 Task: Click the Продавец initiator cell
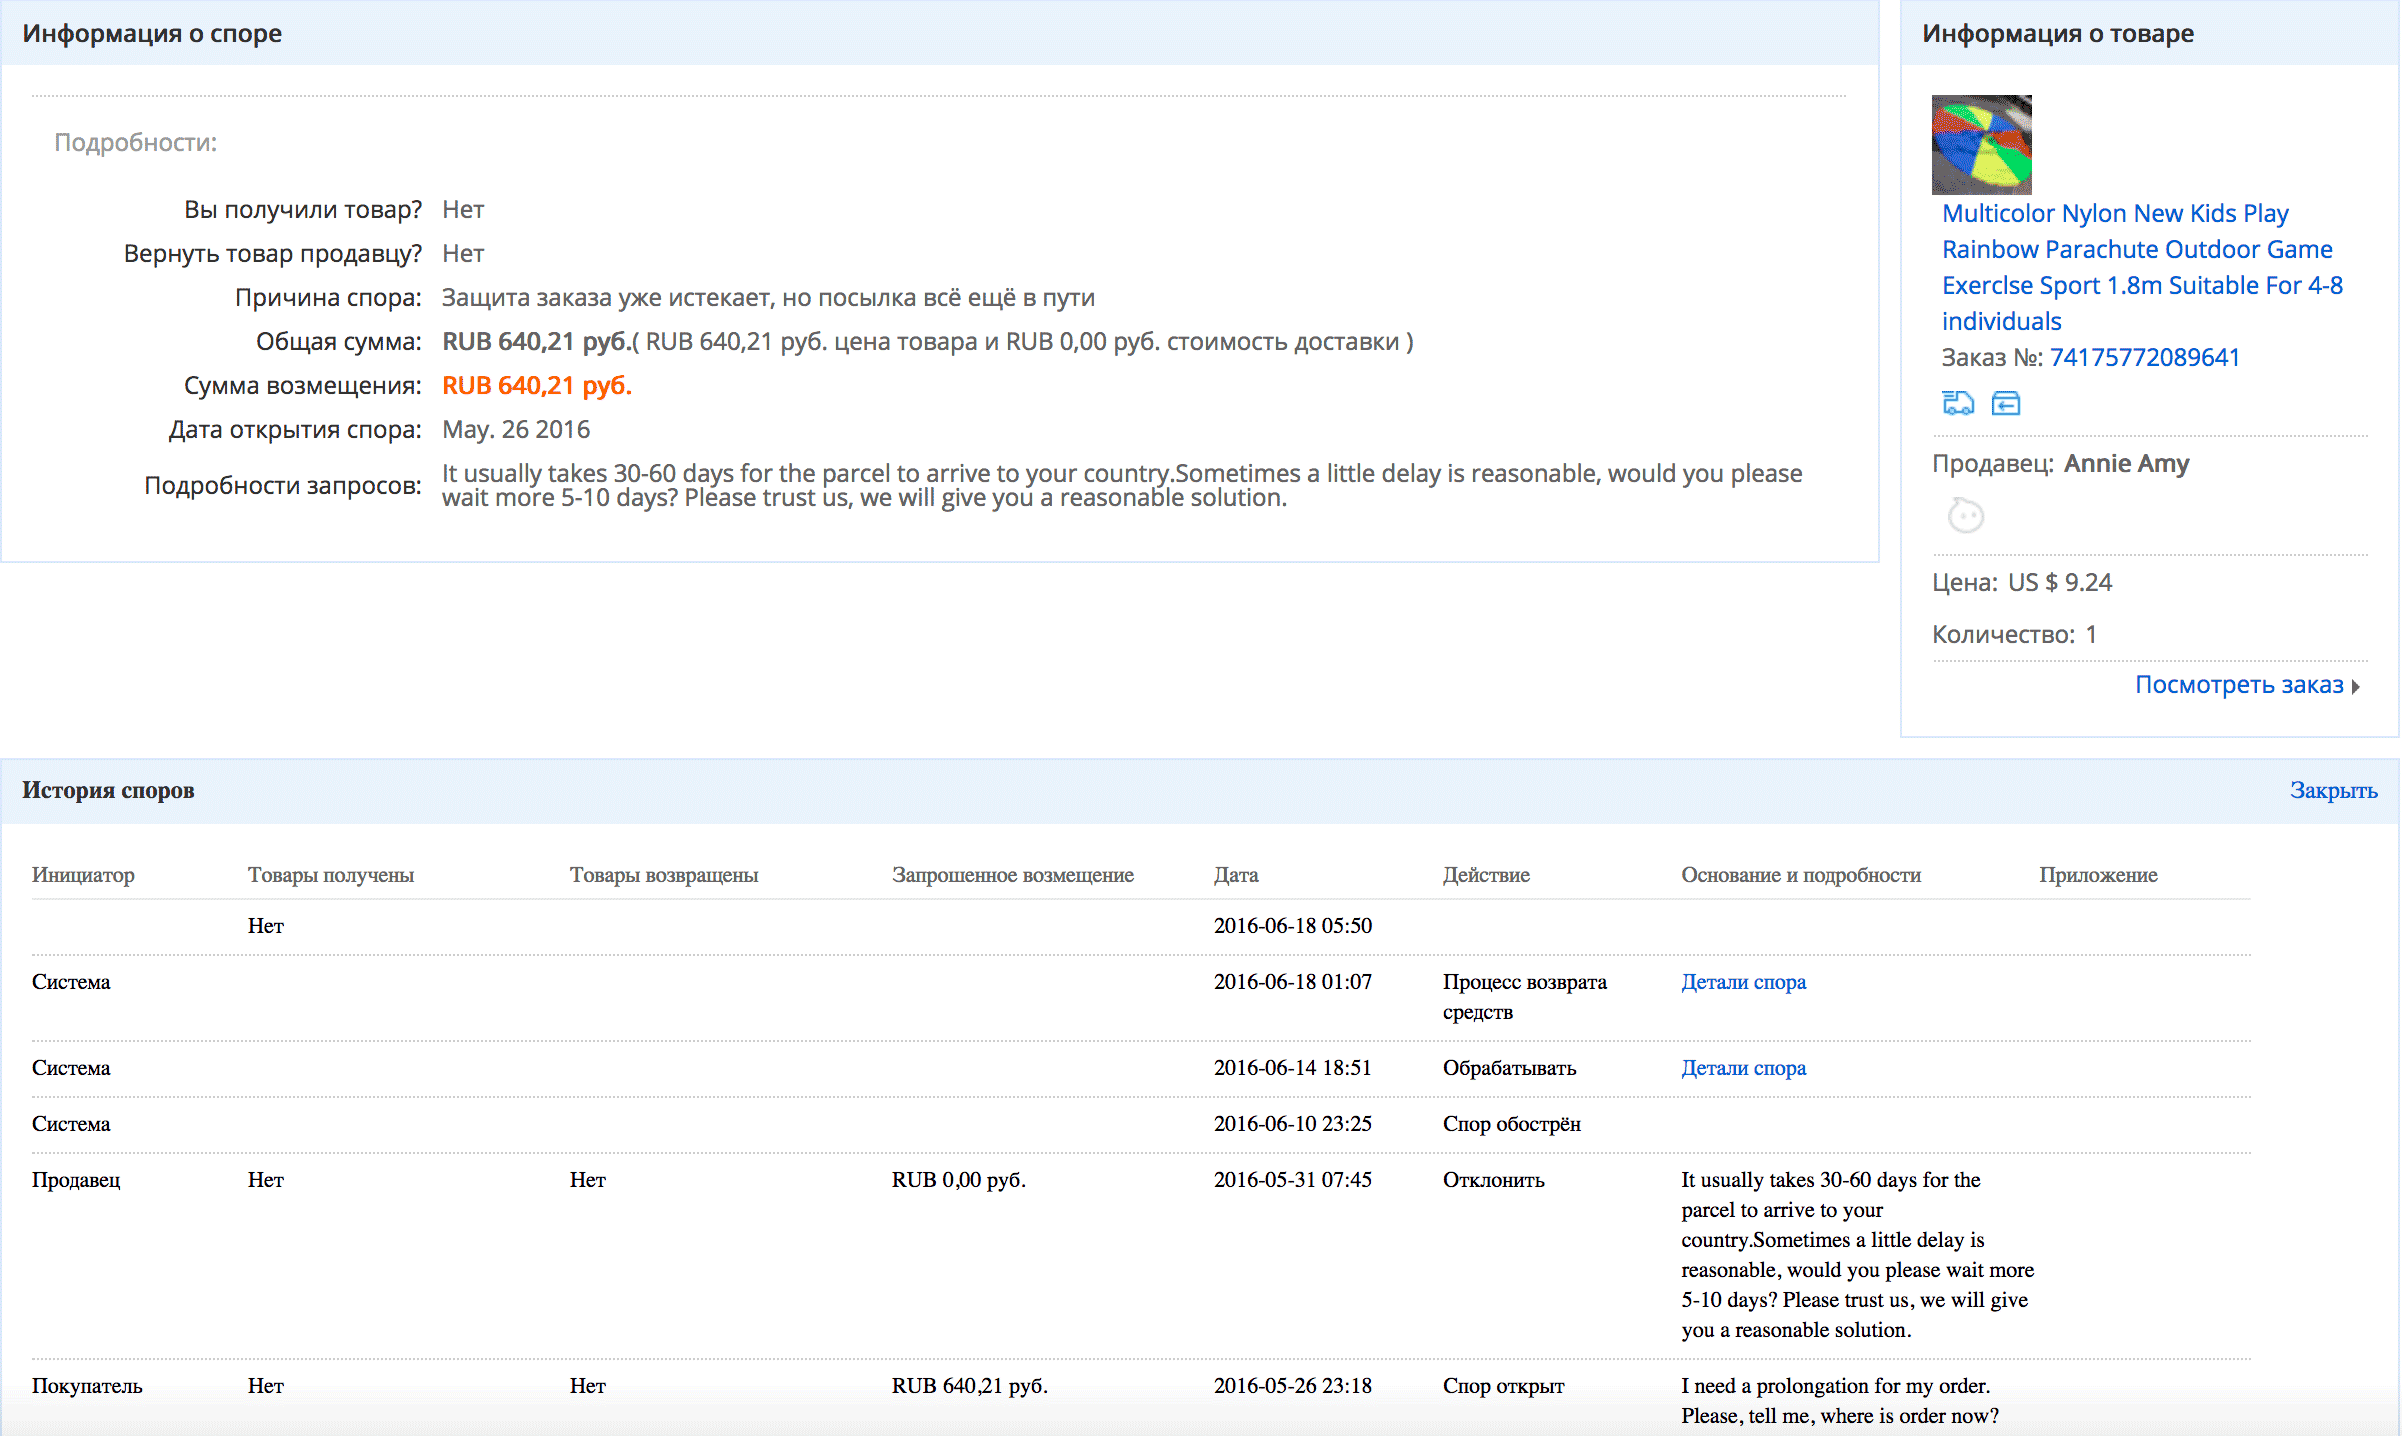coord(76,1180)
